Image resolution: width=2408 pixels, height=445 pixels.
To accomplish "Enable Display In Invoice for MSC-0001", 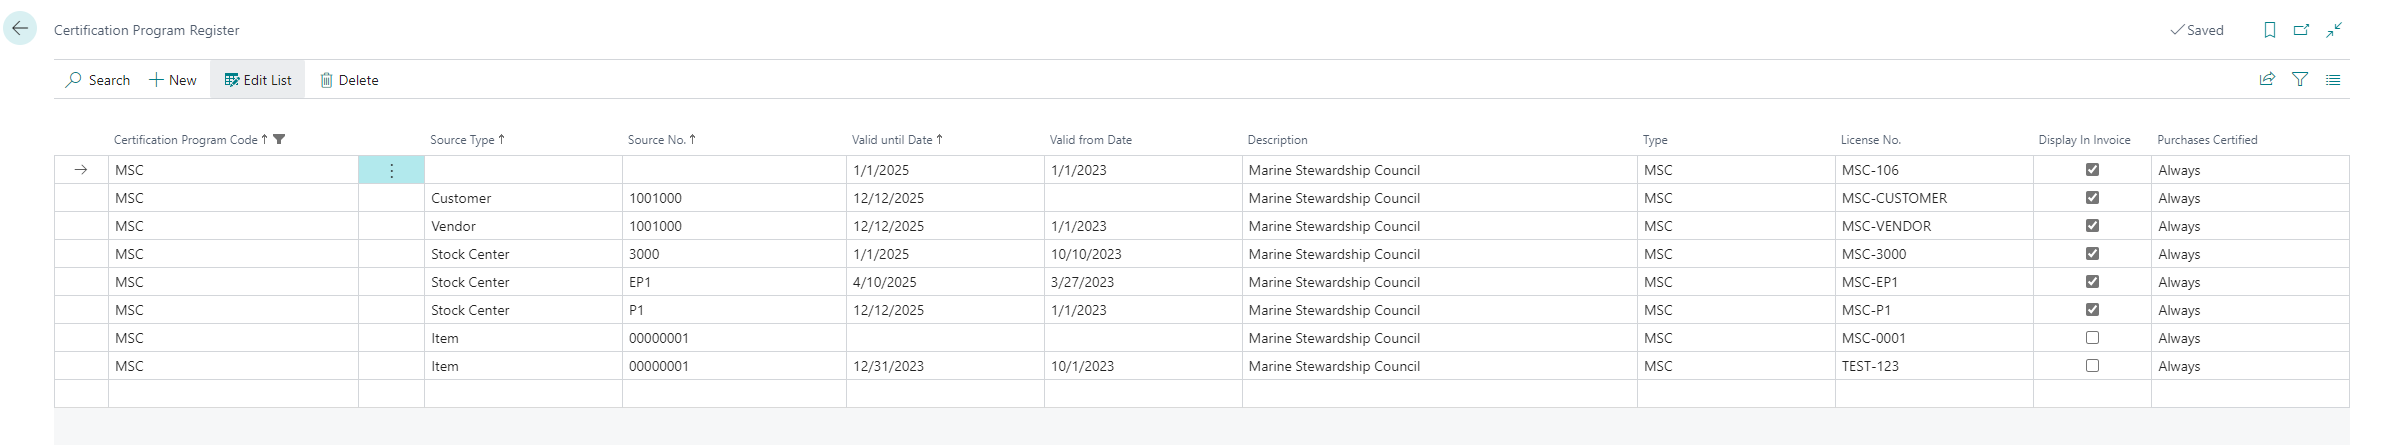I will (2092, 338).
